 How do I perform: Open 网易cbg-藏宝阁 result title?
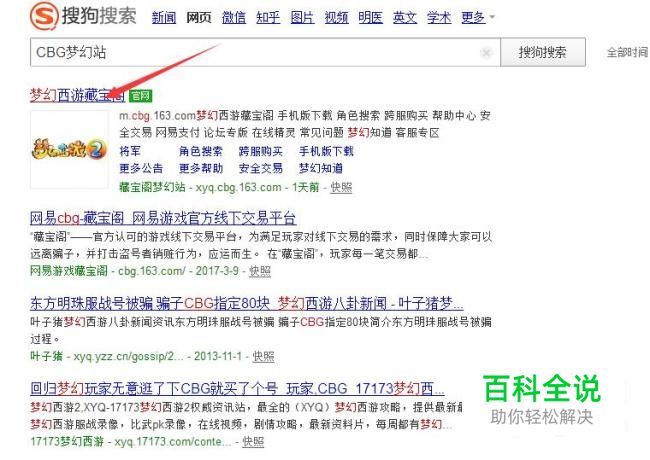click(163, 218)
